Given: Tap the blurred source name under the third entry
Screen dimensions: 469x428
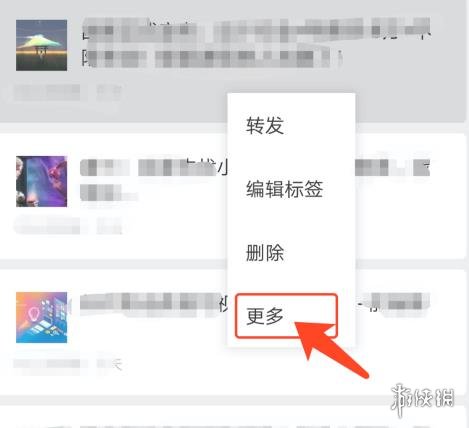Looking at the screenshot, I should pyautogui.click(x=47, y=364).
